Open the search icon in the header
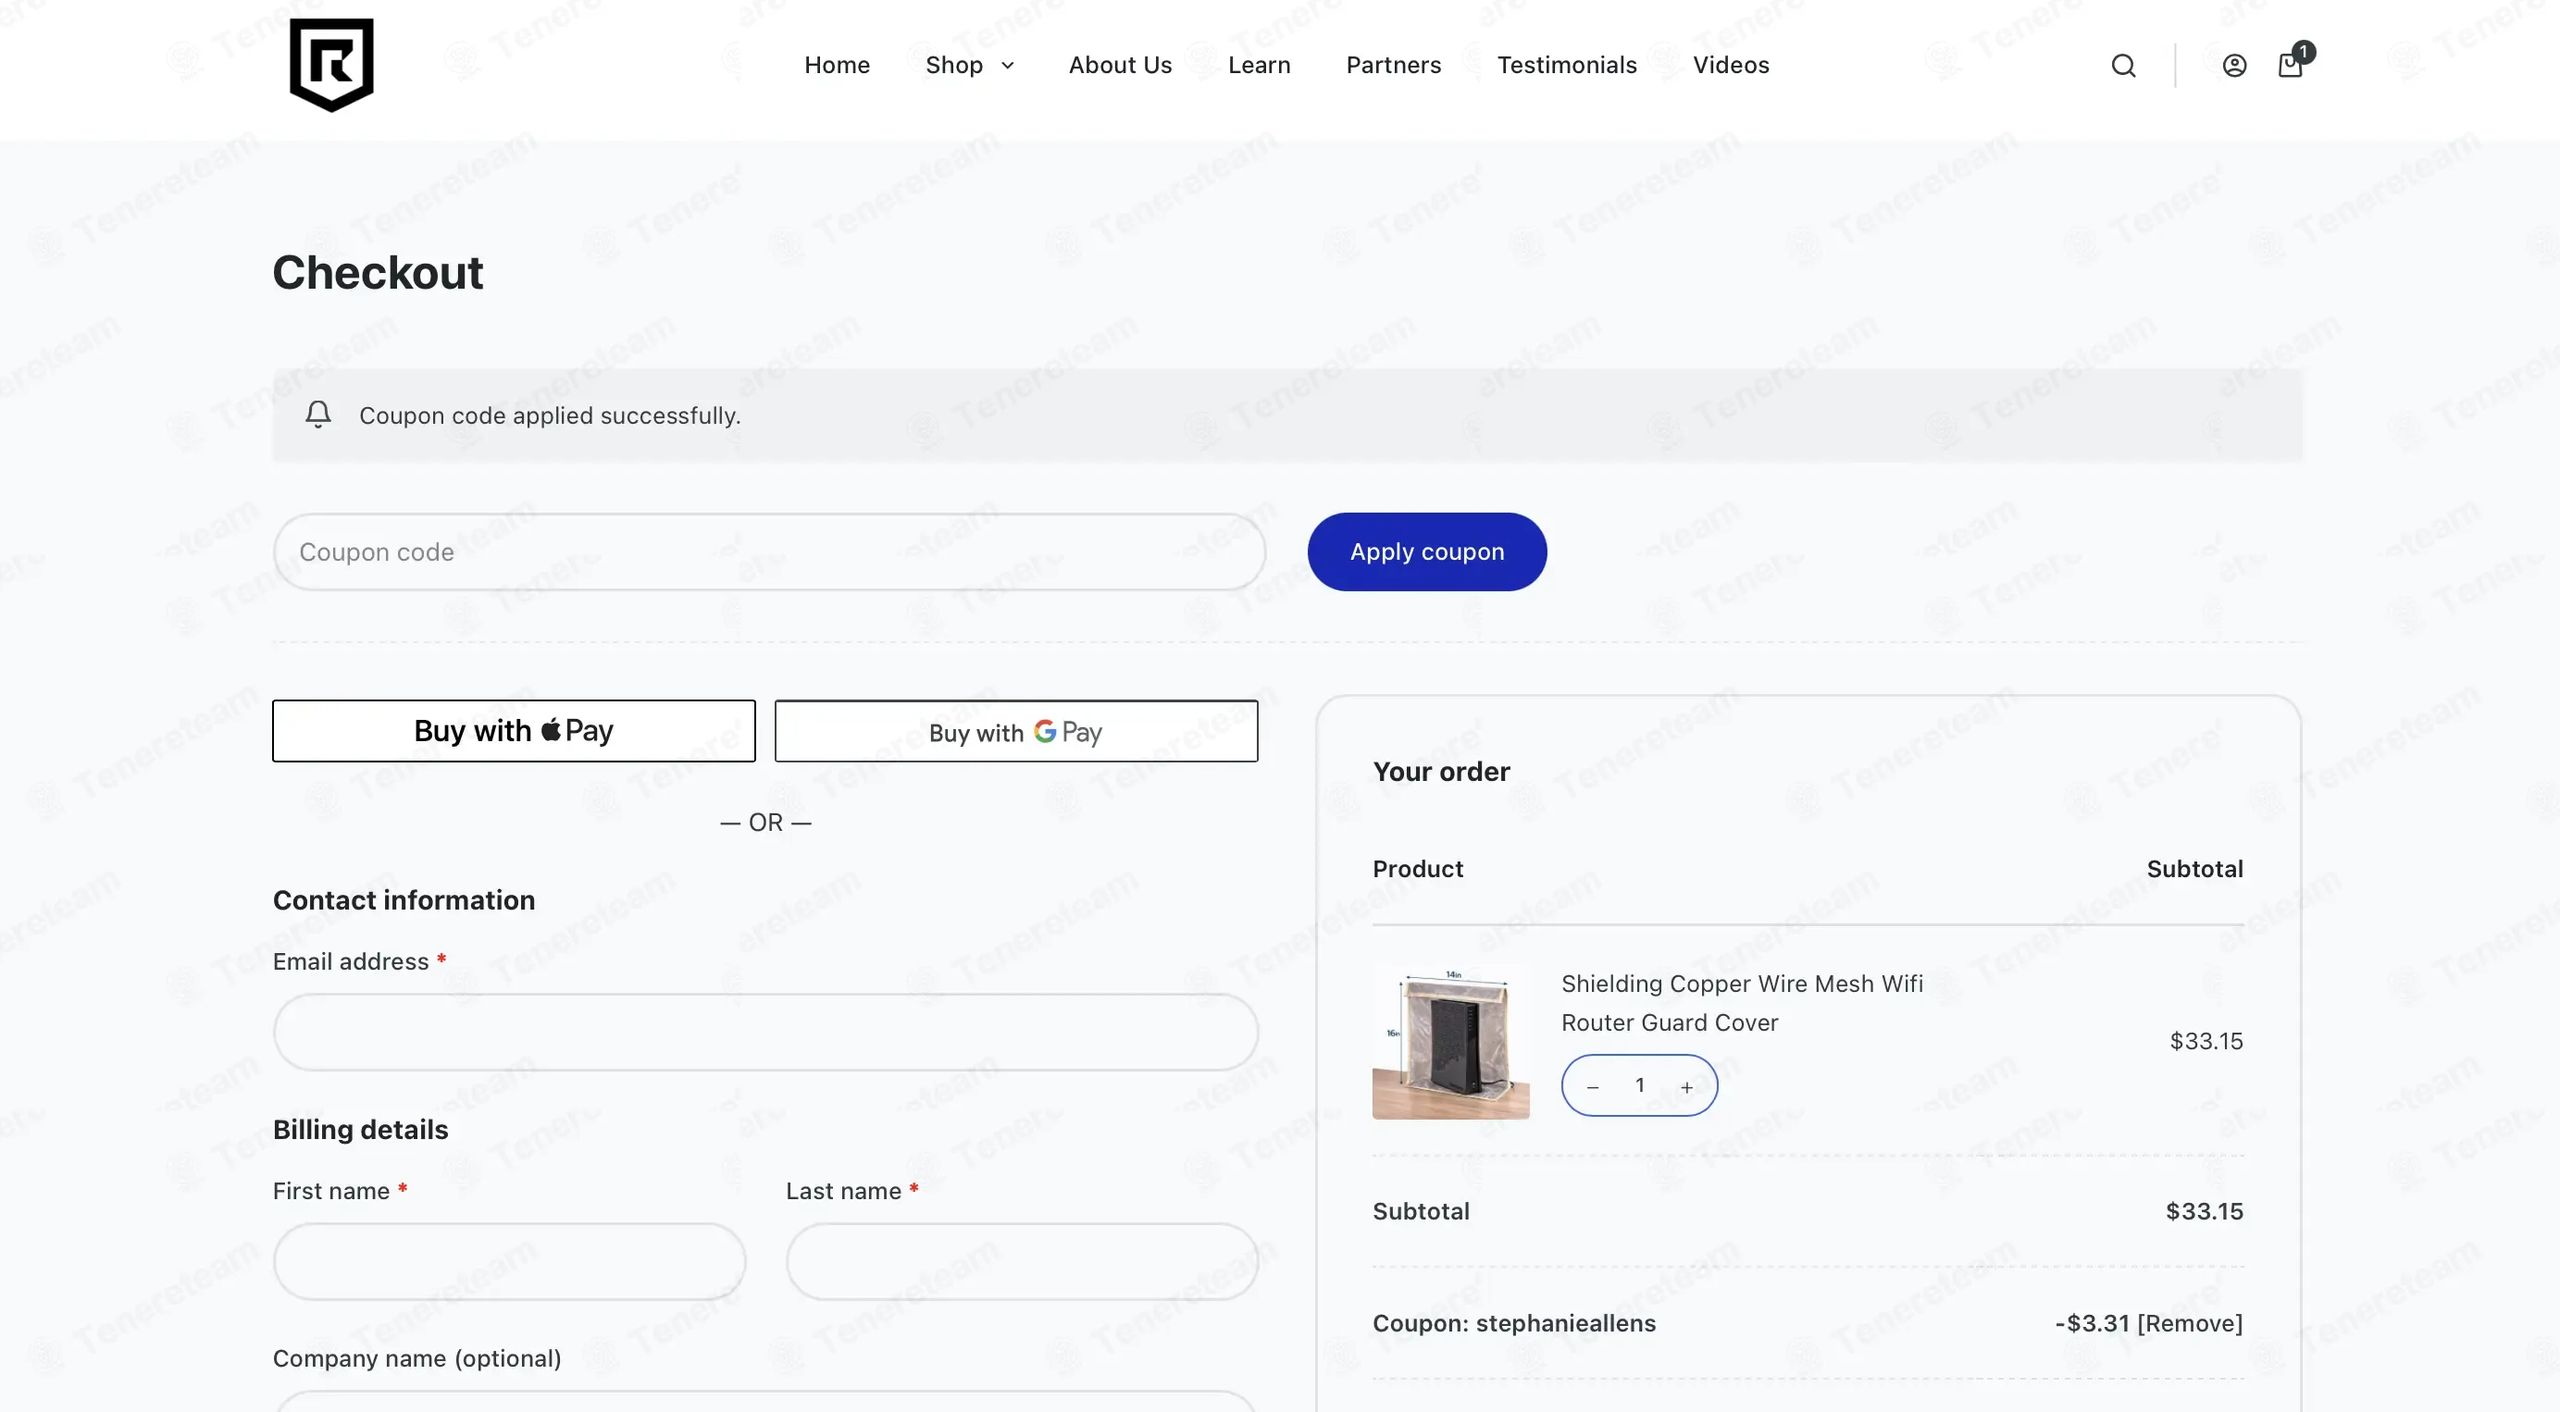The image size is (2560, 1412). 2123,66
